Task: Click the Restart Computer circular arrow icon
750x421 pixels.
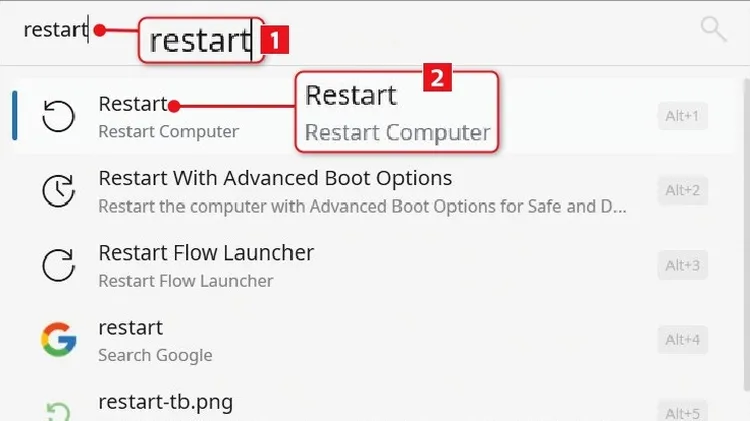Action: tap(58, 116)
